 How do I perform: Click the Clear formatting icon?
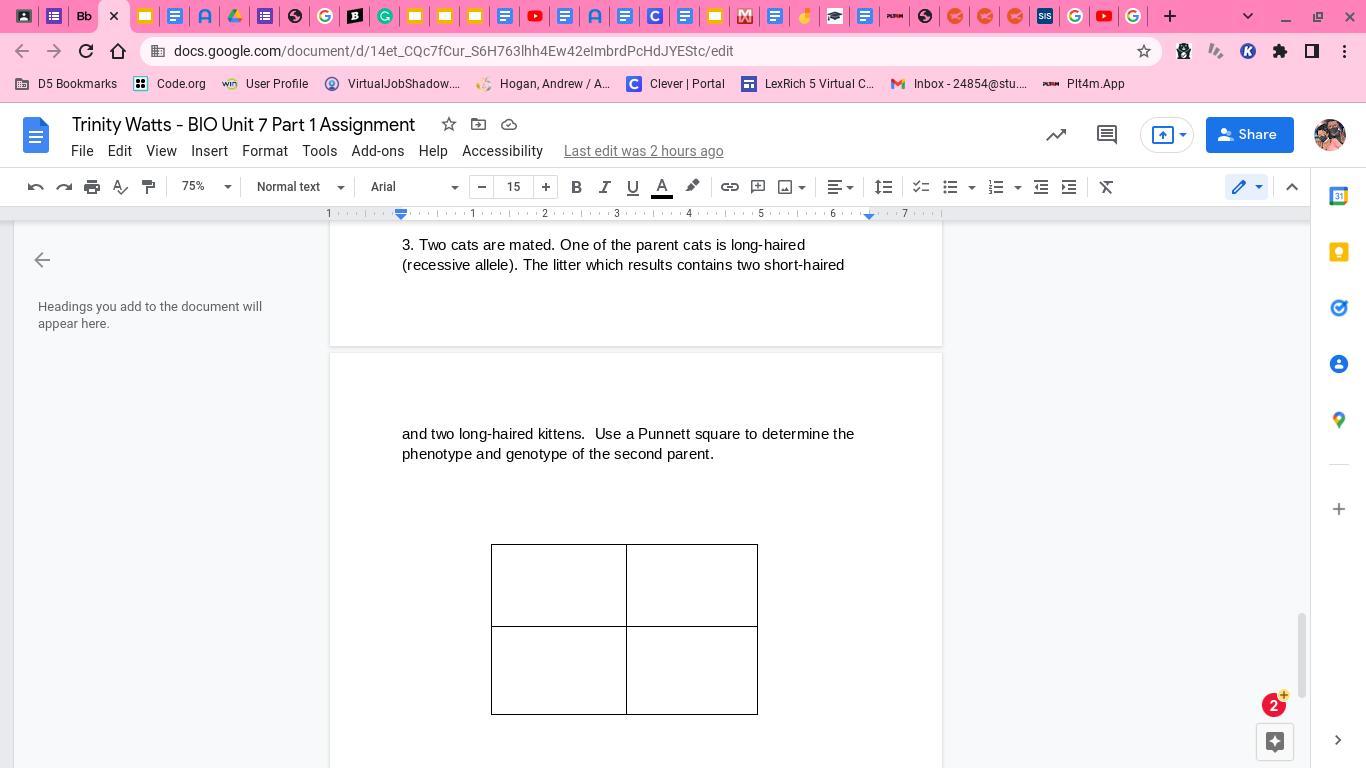click(x=1106, y=187)
